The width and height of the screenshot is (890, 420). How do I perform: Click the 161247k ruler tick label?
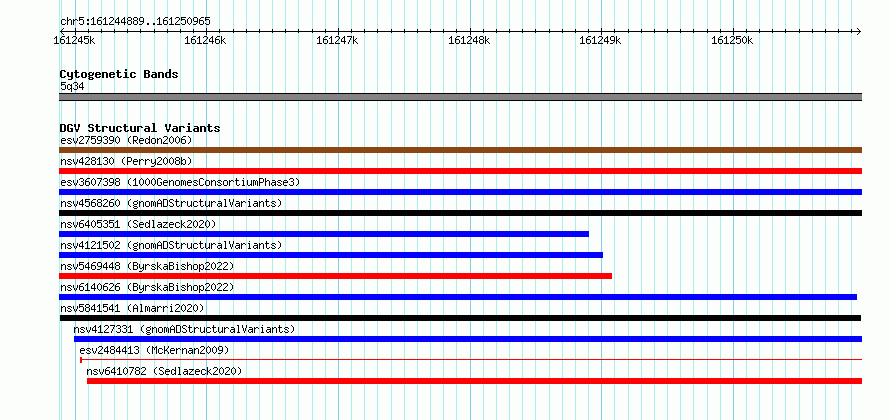point(337,40)
